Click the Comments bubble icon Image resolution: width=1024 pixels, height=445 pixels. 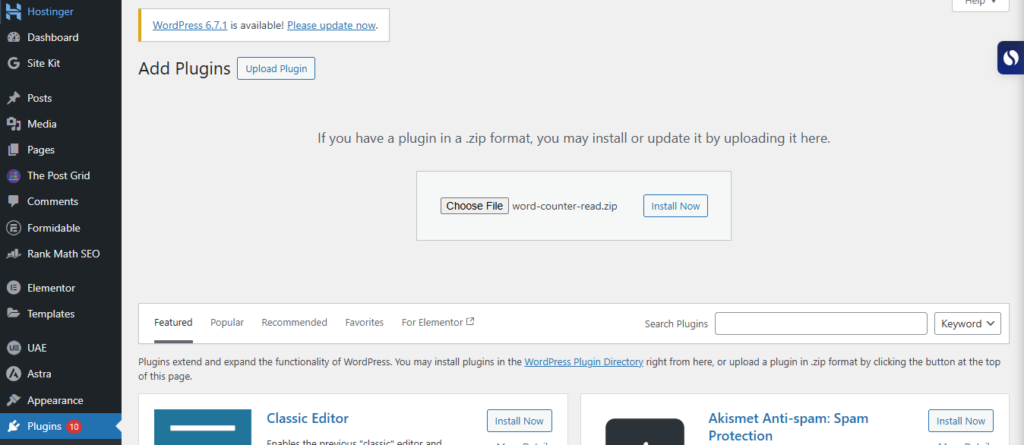[13, 202]
